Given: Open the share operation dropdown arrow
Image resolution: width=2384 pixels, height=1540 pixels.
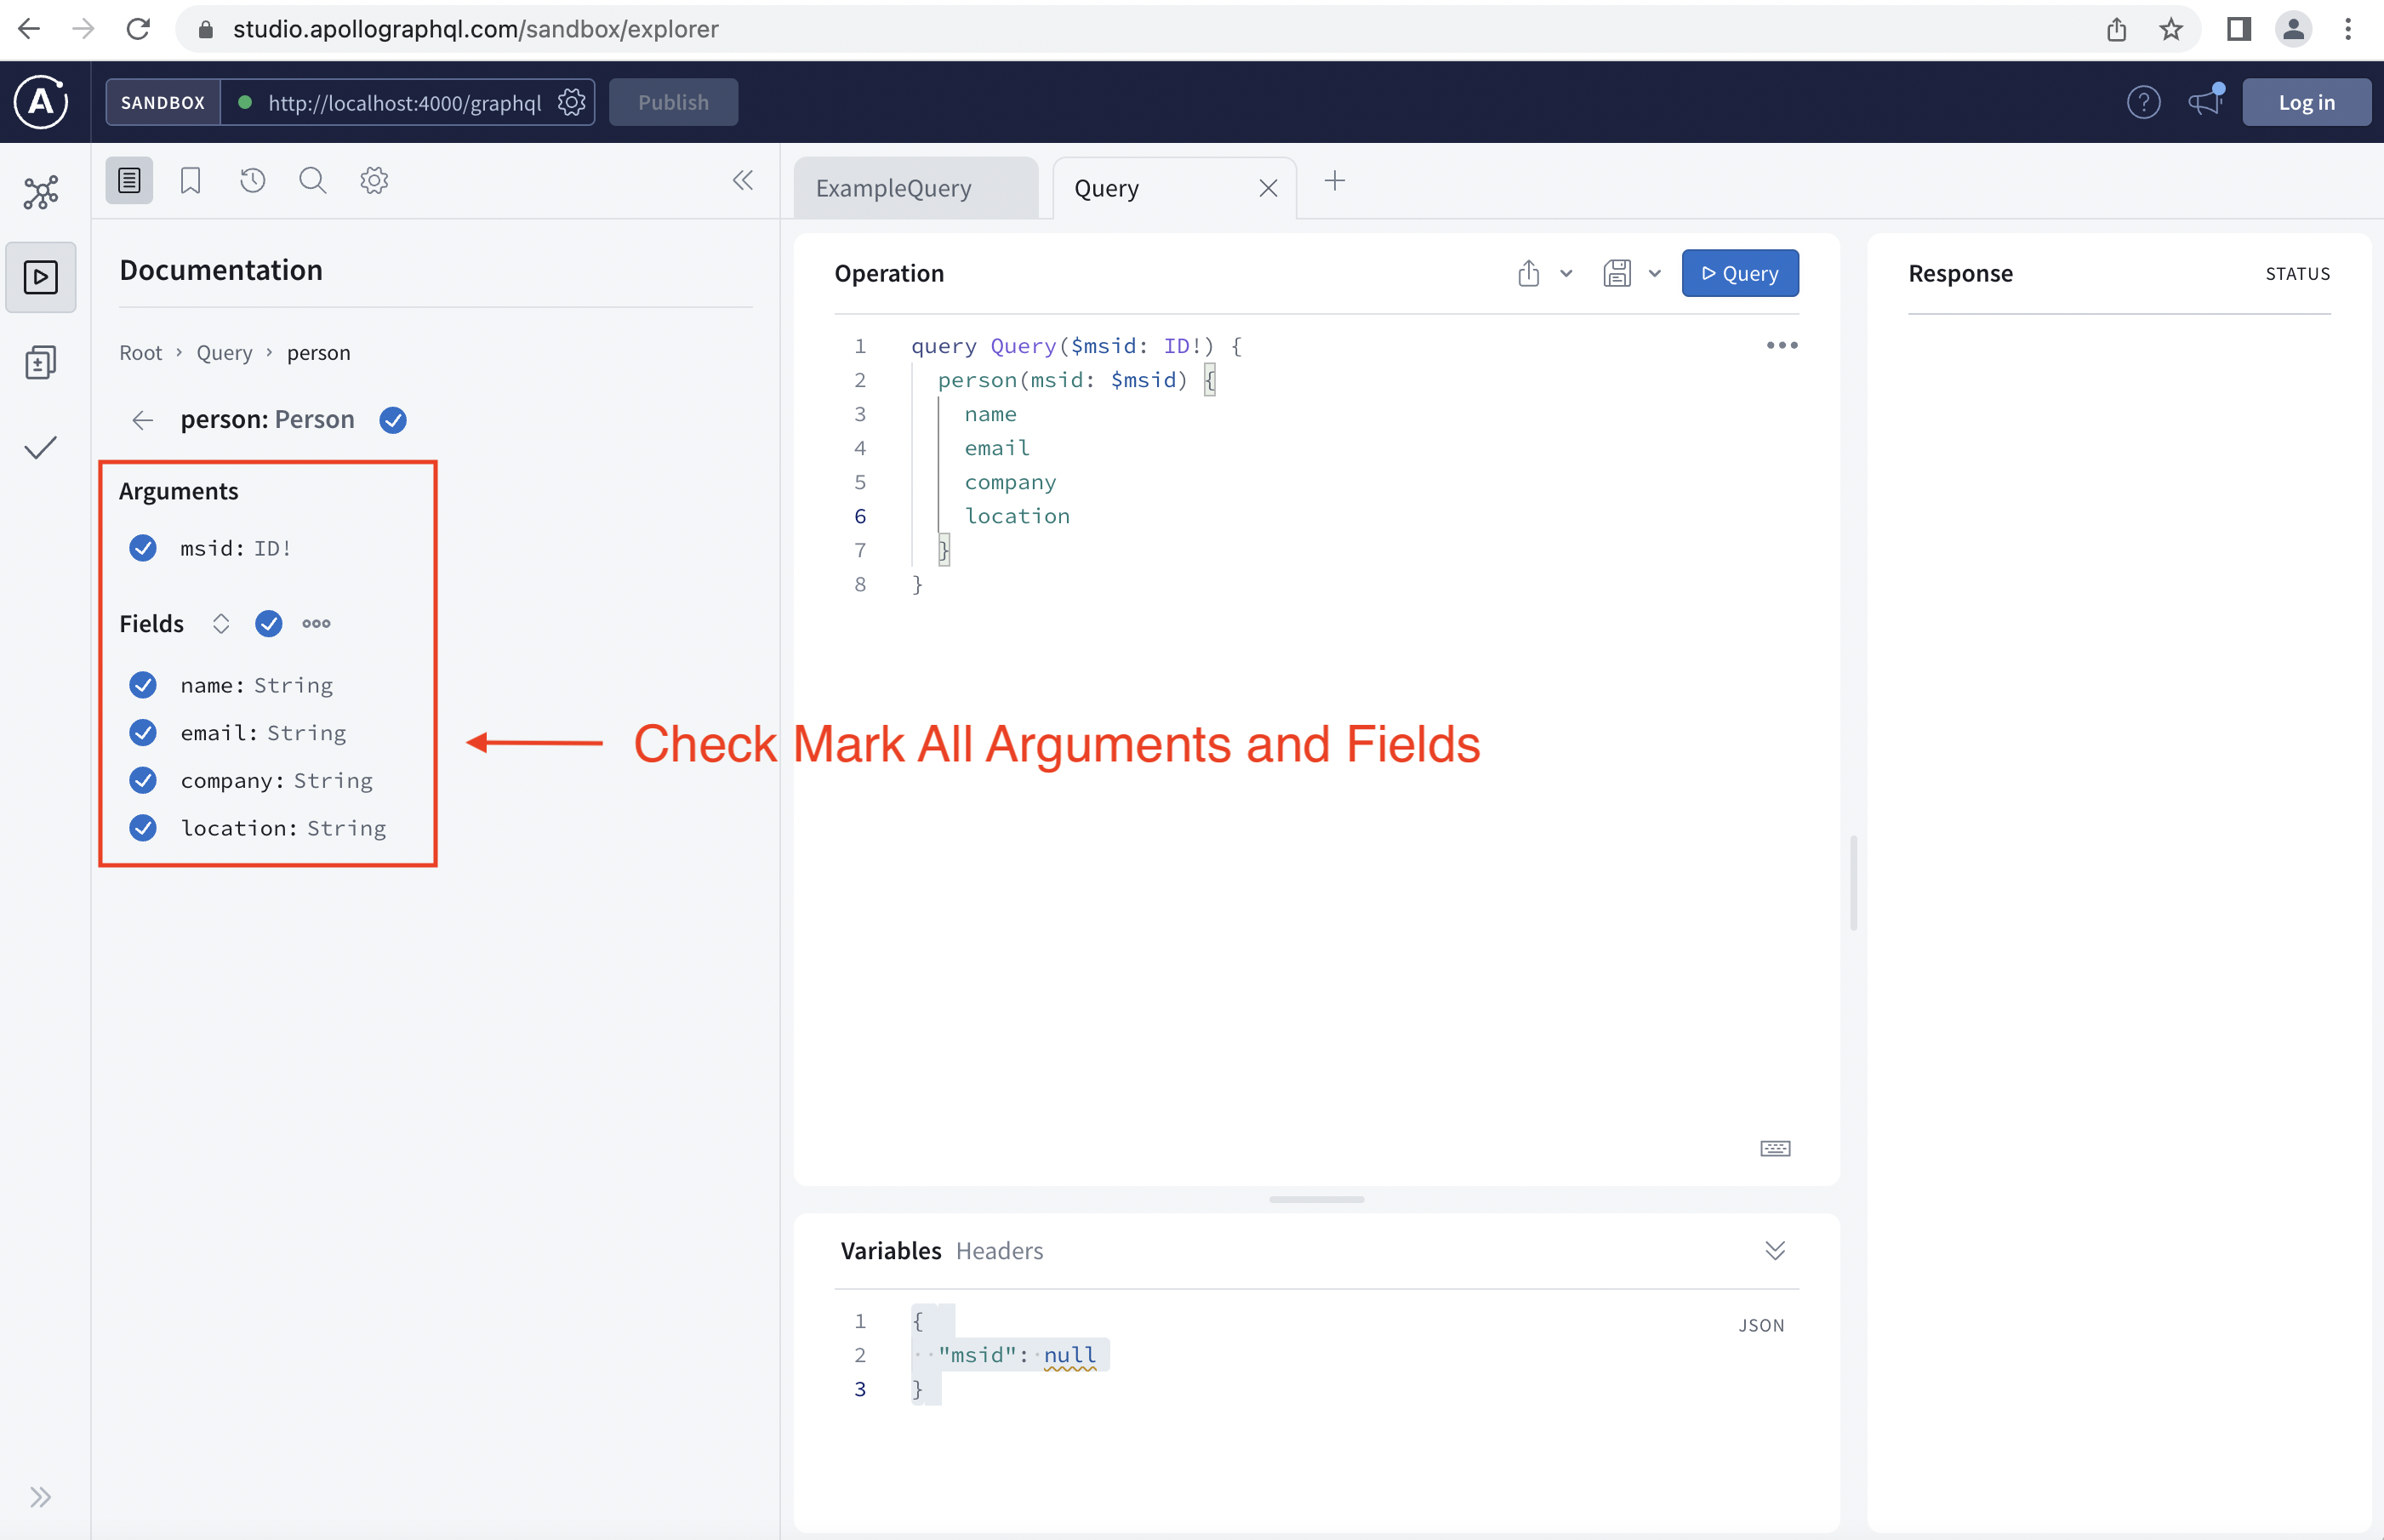Looking at the screenshot, I should tap(1567, 274).
